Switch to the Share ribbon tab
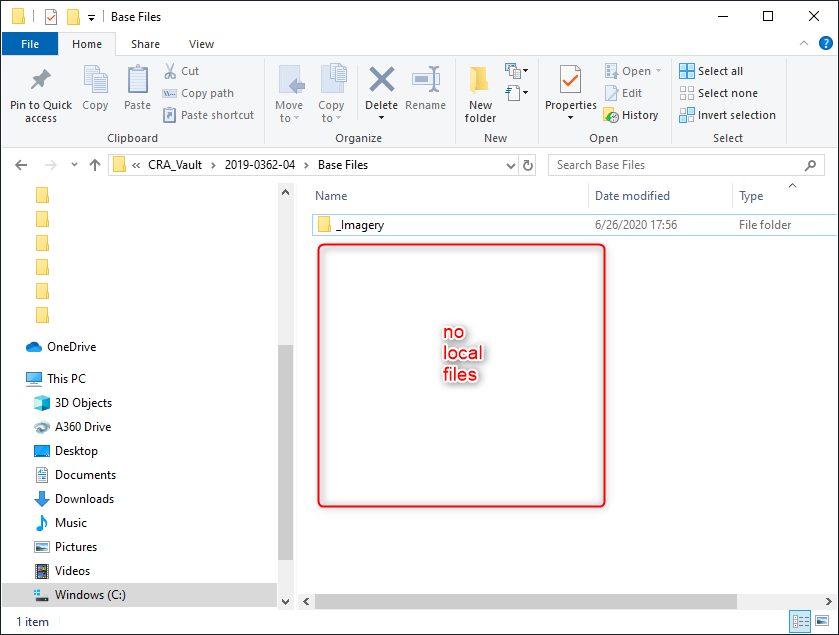839x635 pixels. click(145, 44)
